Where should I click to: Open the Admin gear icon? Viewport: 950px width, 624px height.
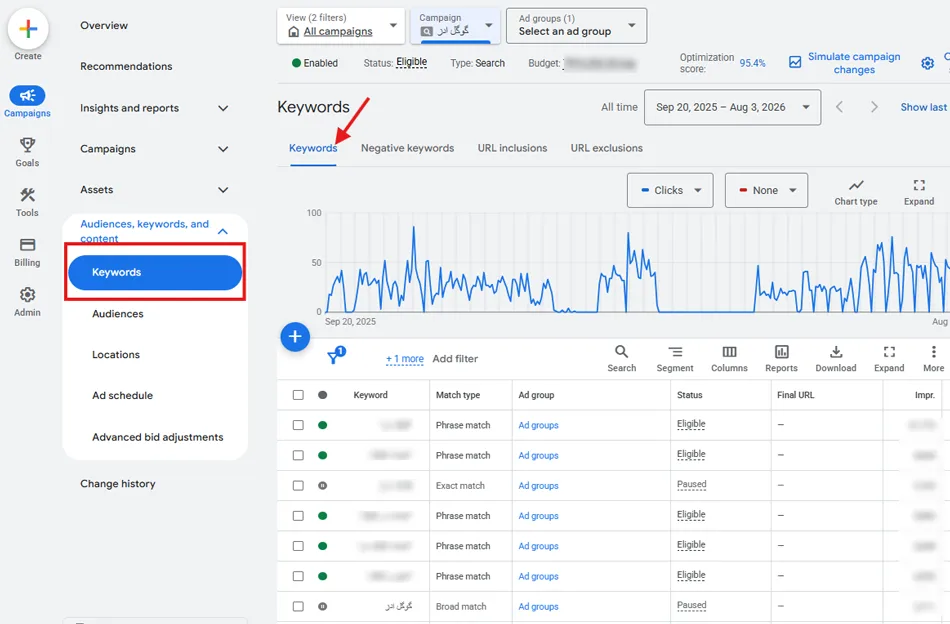27,294
